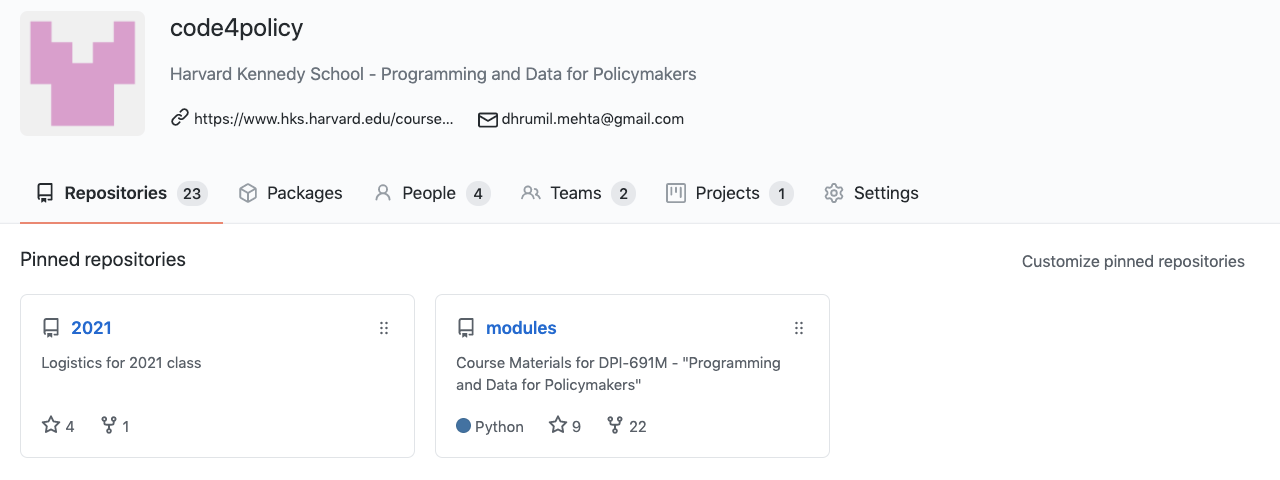This screenshot has width=1280, height=480.
Task: Click the Harvard Kennedy School description line
Action: click(433, 74)
